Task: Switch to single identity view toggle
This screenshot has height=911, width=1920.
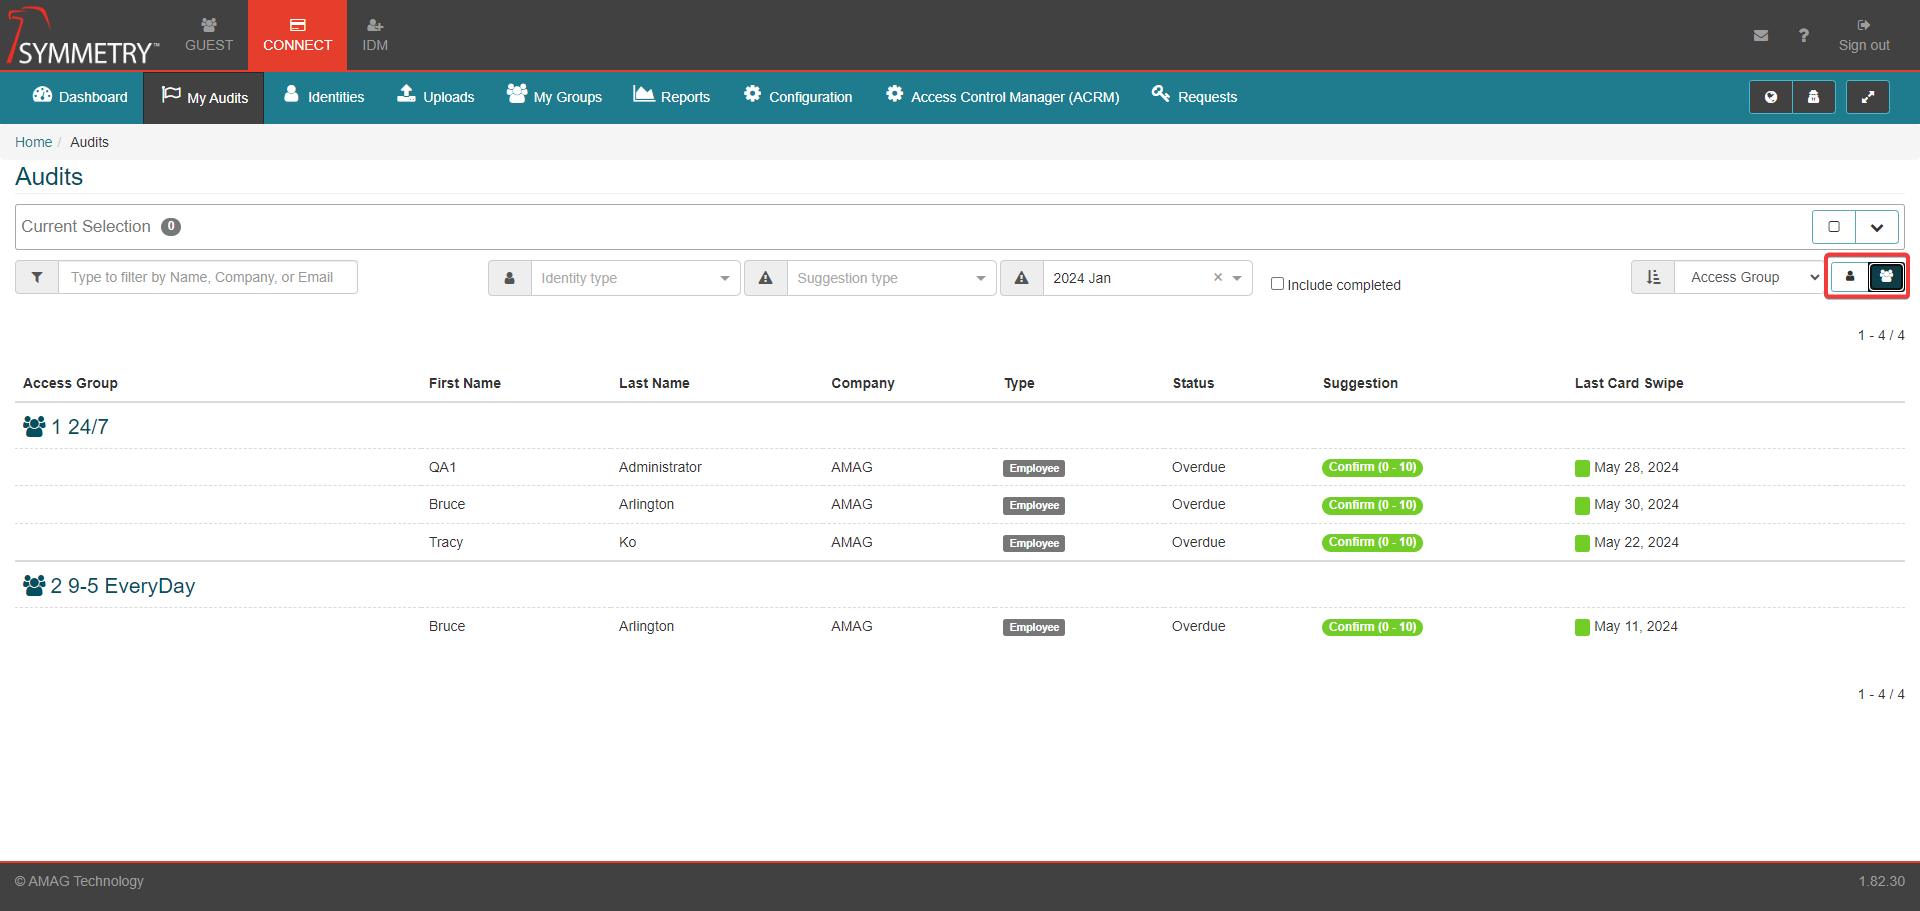Action: [x=1850, y=277]
